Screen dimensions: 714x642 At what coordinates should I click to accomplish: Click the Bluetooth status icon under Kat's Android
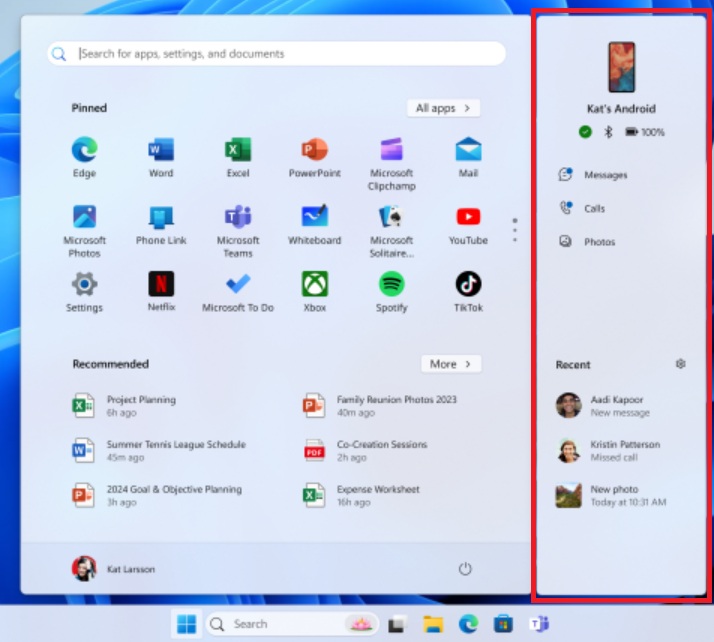(x=608, y=132)
